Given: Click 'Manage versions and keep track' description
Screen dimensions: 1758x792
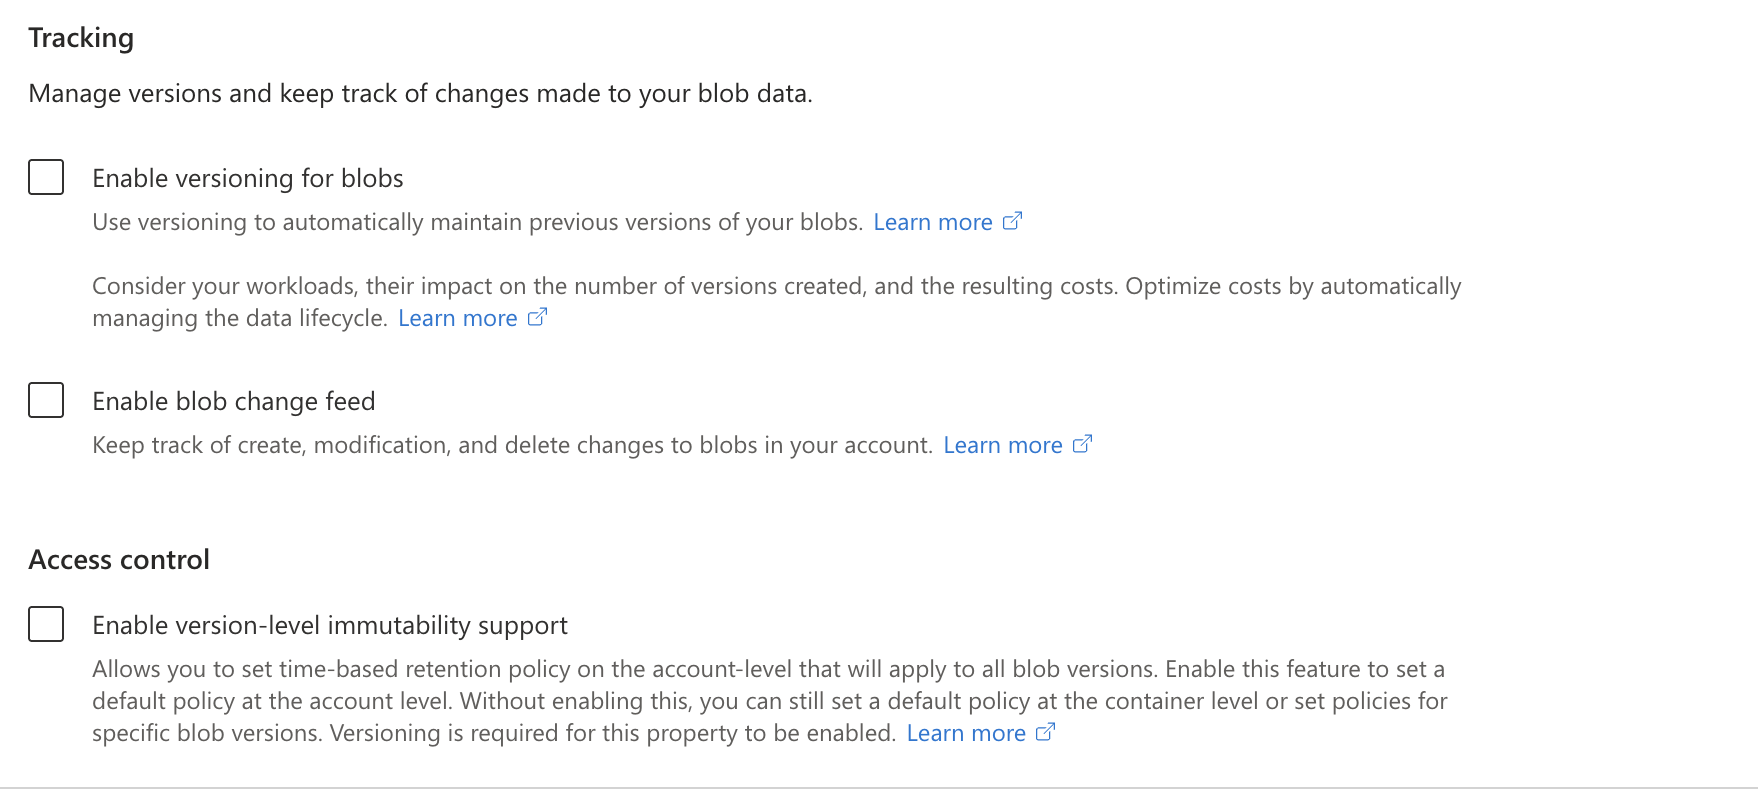Looking at the screenshot, I should coord(420,93).
